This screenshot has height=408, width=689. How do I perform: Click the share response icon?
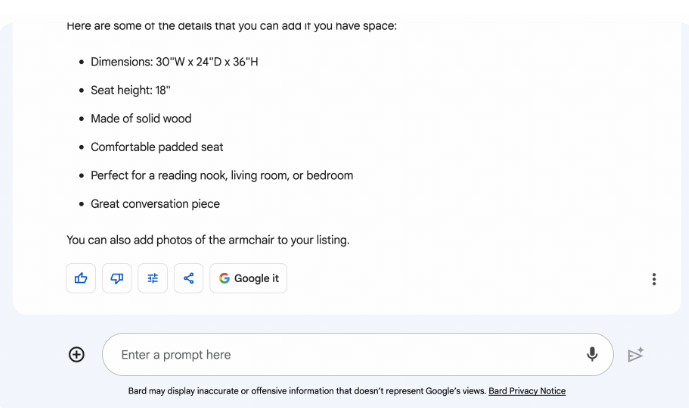pos(189,278)
